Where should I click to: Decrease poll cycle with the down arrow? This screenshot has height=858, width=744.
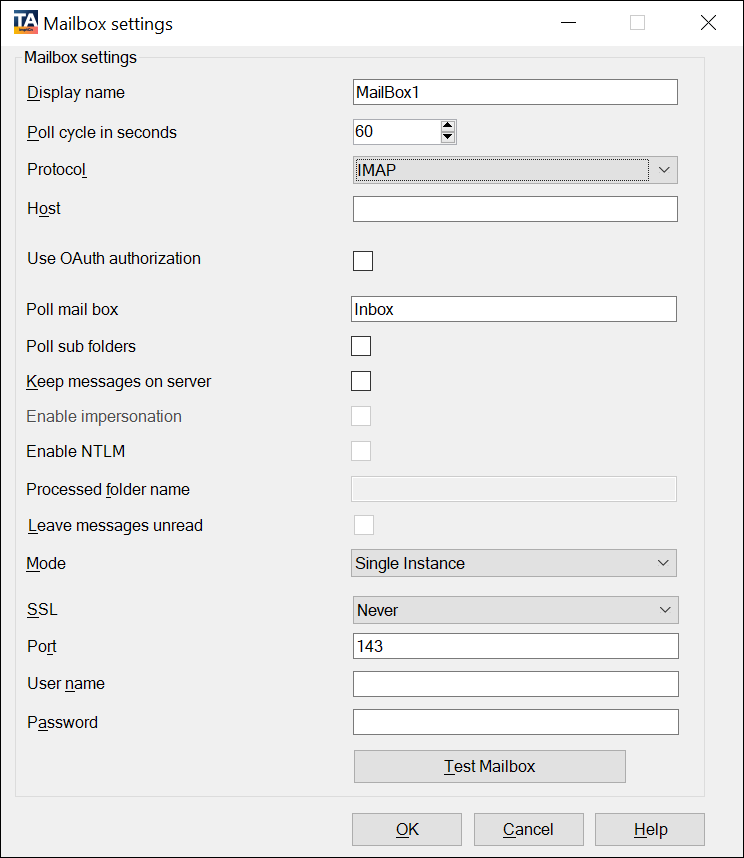point(448,137)
